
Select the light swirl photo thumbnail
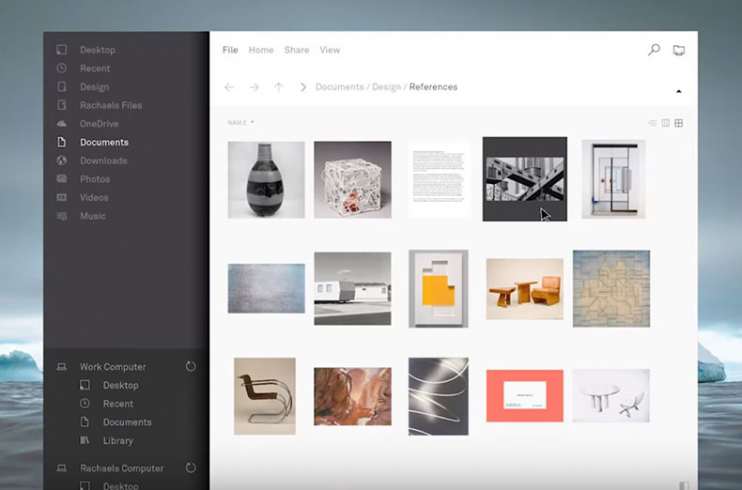tap(439, 396)
